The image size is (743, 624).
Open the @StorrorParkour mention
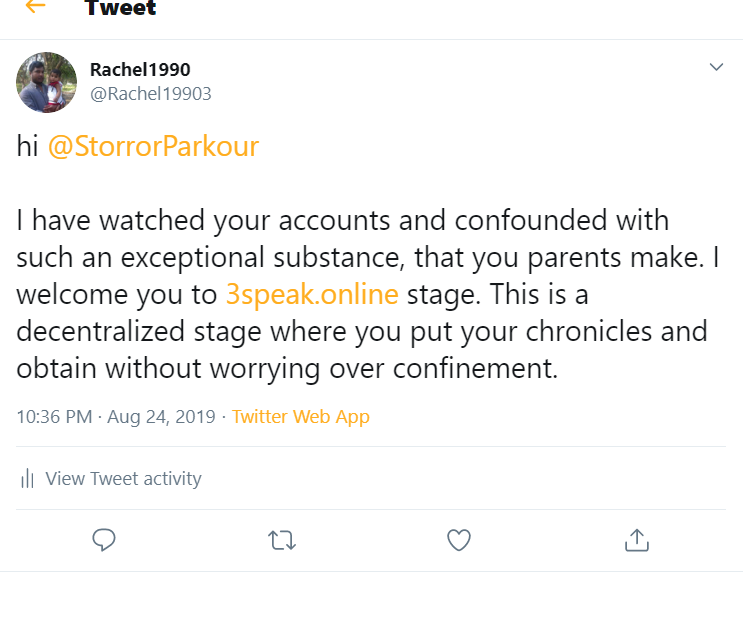(x=153, y=147)
